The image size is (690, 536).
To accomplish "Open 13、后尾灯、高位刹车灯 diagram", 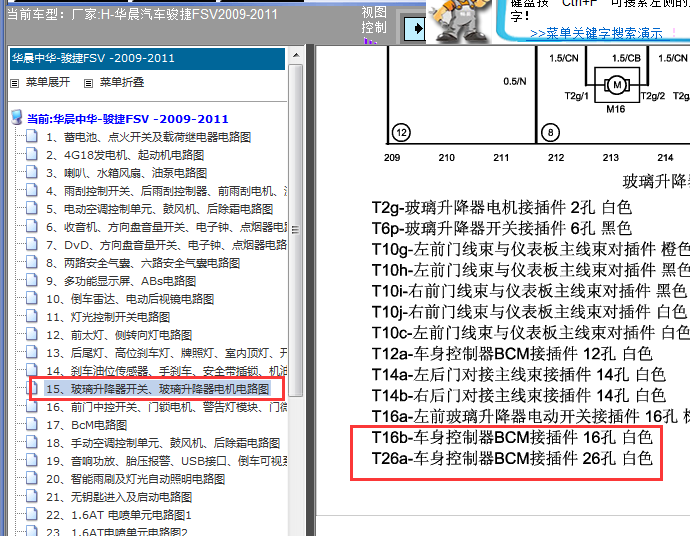I will pos(166,353).
